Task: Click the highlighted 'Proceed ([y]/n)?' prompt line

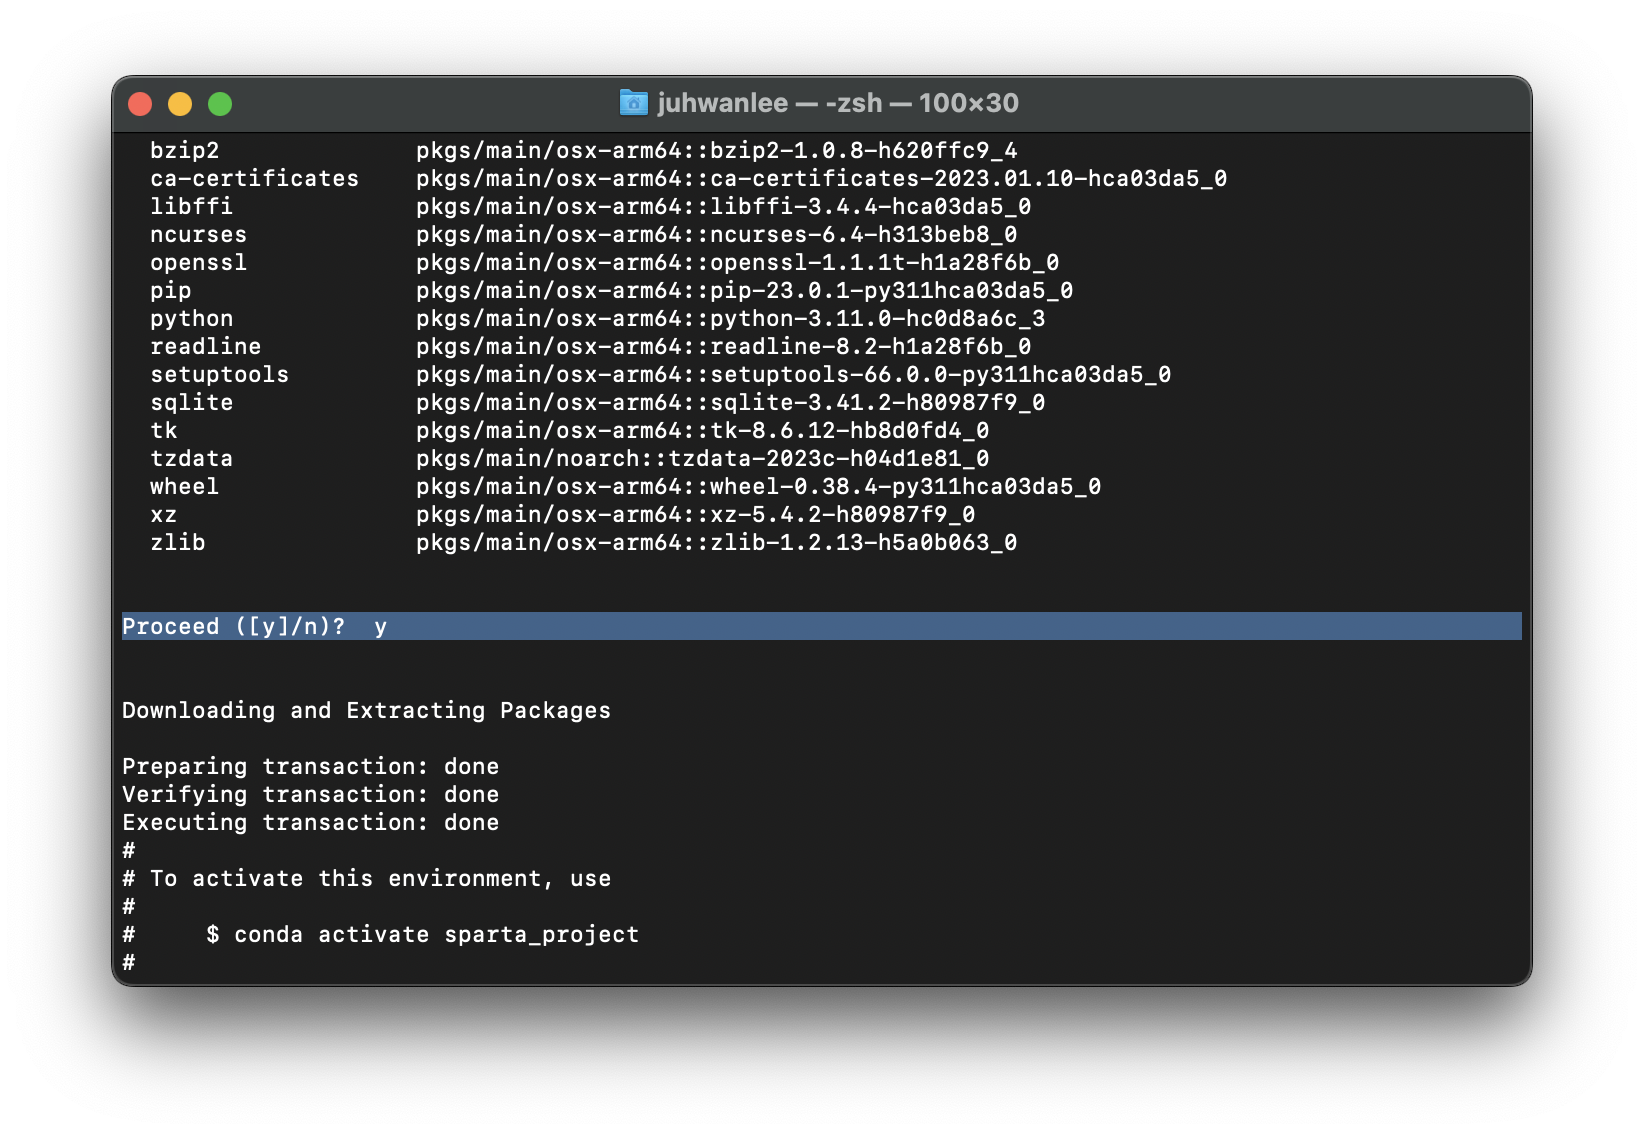Action: pos(821,626)
